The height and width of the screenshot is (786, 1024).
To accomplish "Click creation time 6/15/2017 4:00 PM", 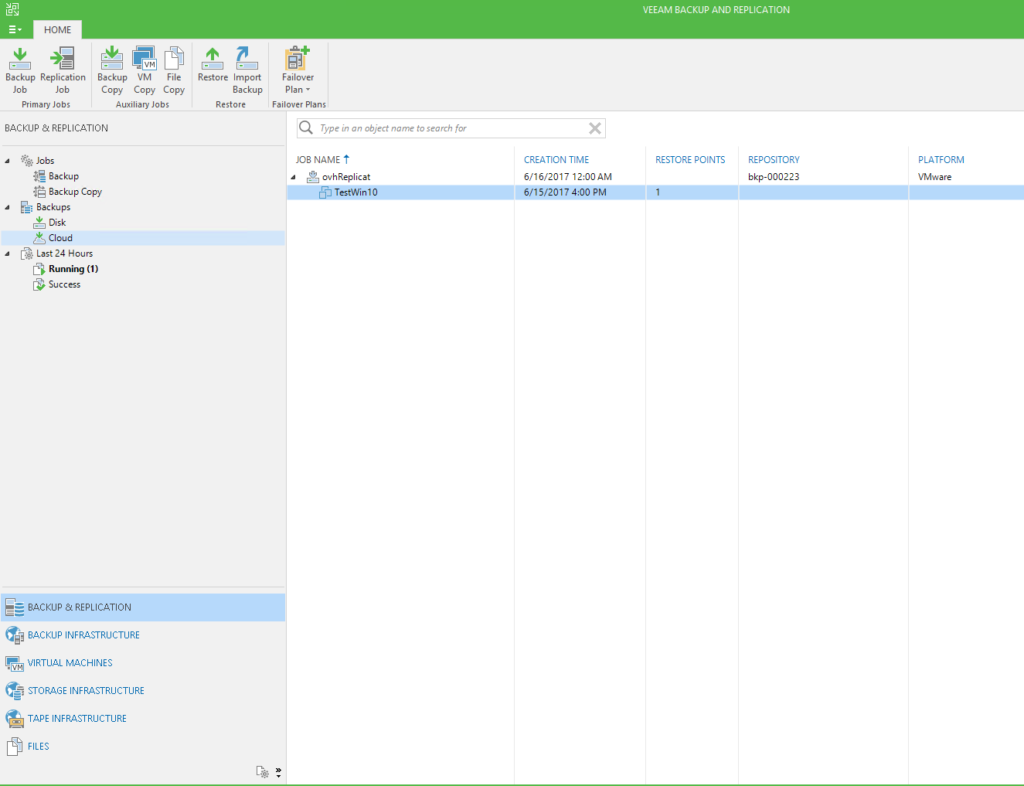I will [565, 193].
